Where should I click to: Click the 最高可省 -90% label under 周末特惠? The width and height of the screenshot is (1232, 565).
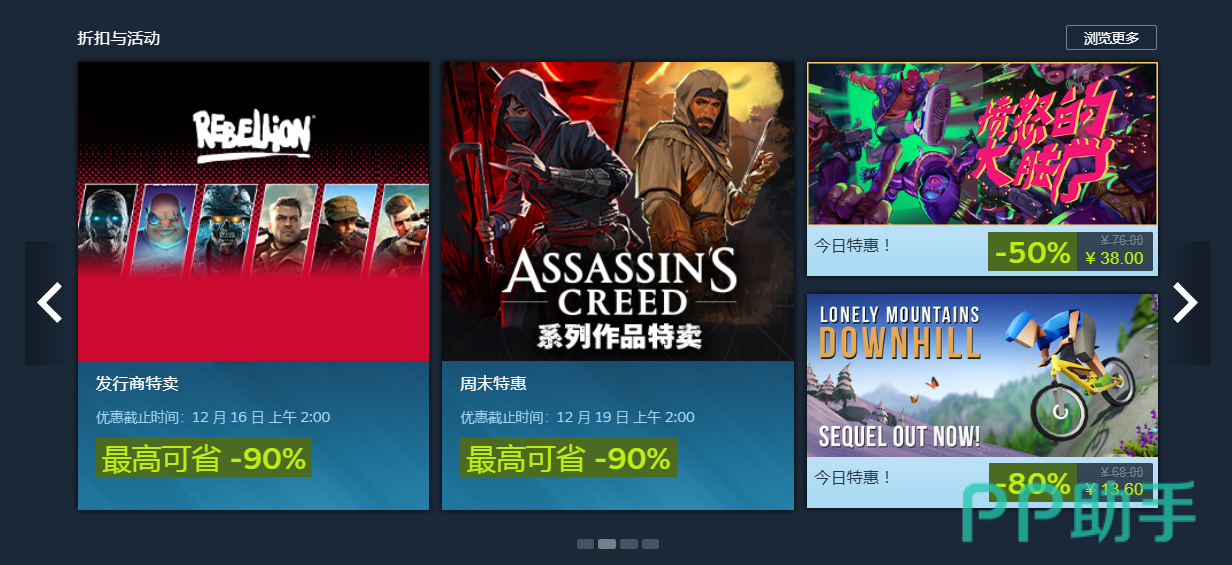click(x=569, y=459)
